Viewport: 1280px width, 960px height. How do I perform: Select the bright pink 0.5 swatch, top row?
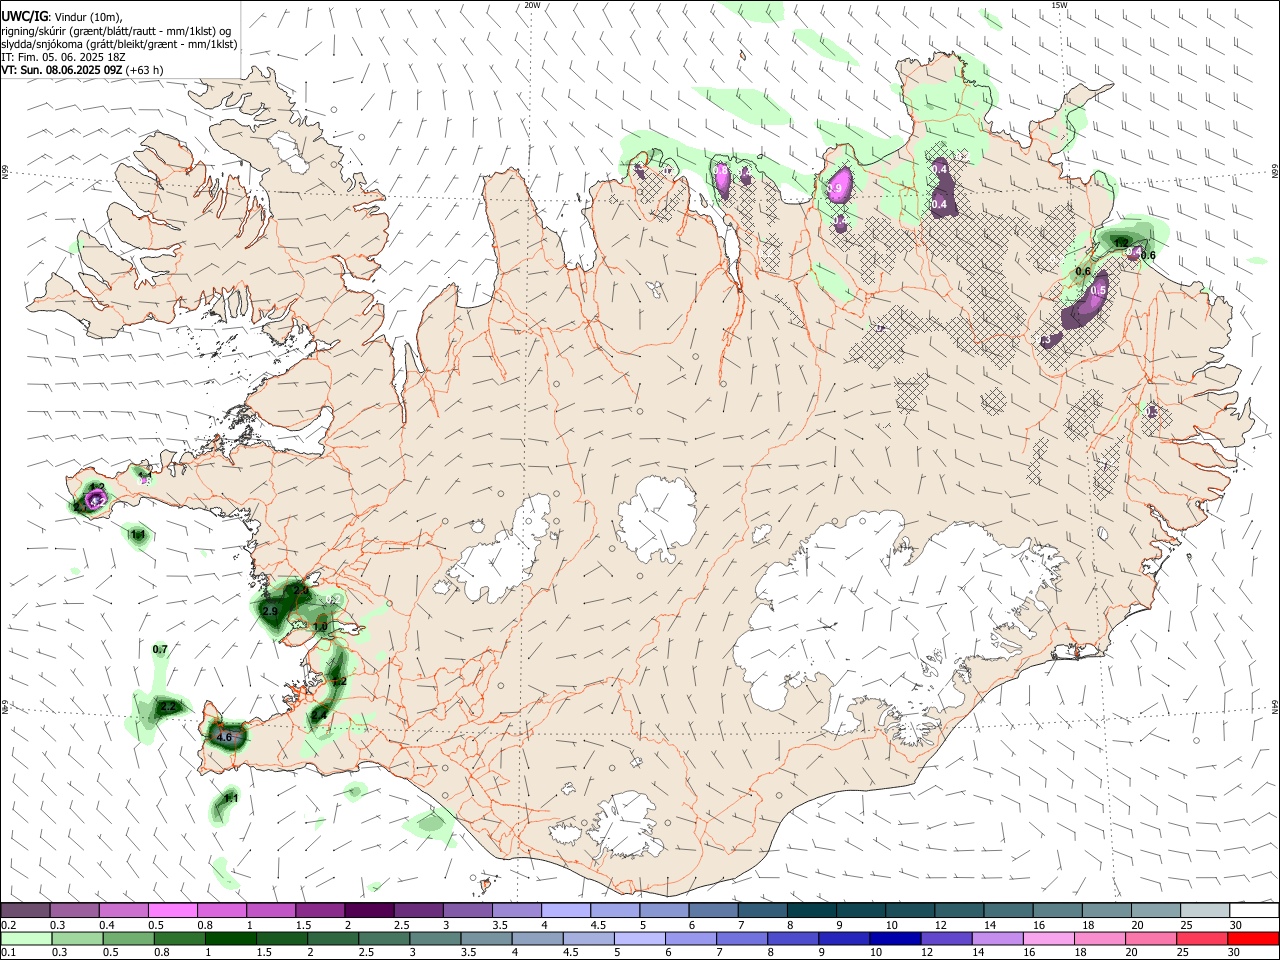[x=172, y=911]
